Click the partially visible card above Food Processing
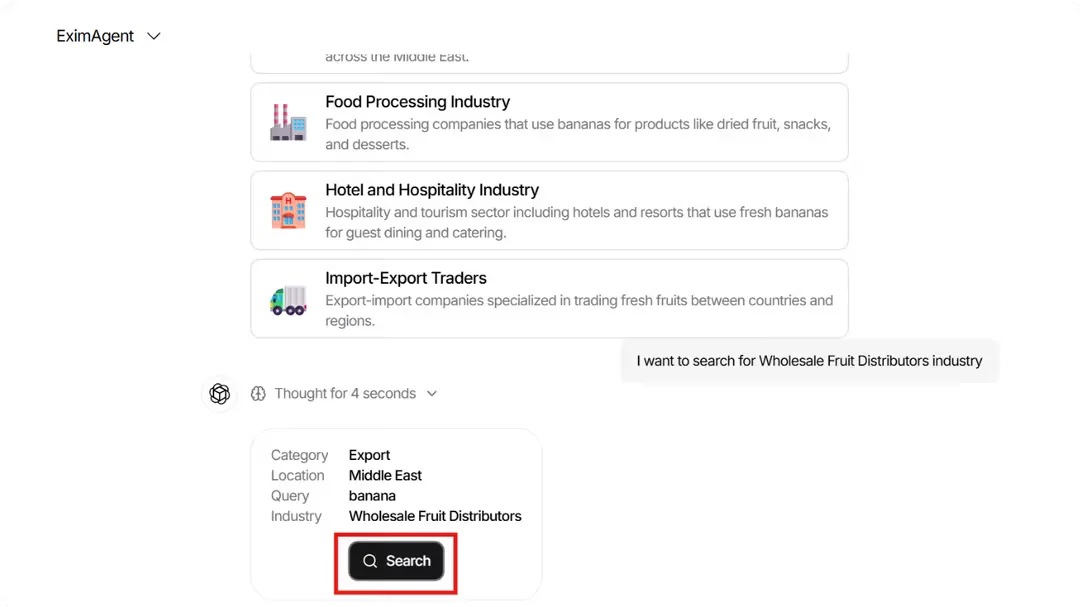The width and height of the screenshot is (1080, 607). (x=549, y=56)
